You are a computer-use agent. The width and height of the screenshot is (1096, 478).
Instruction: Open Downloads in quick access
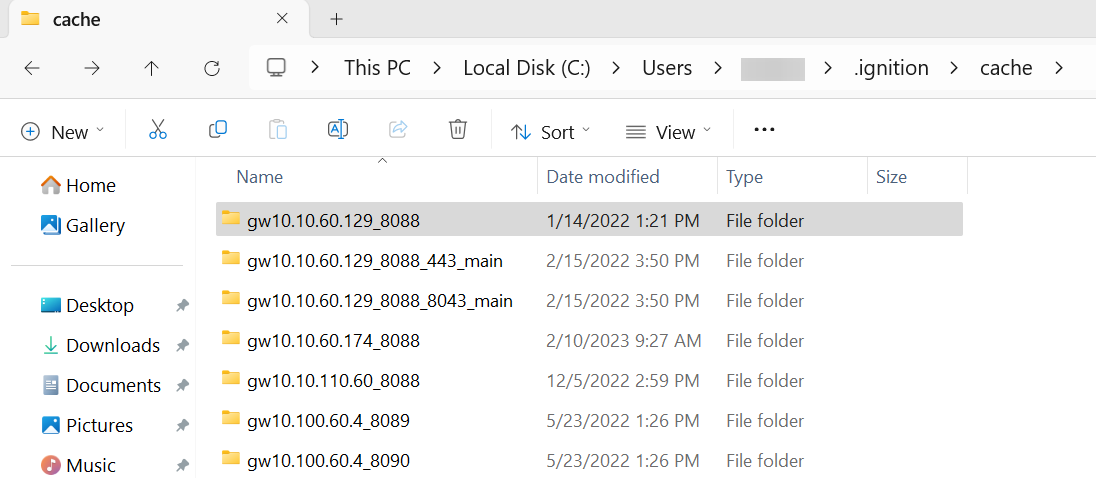pos(101,345)
